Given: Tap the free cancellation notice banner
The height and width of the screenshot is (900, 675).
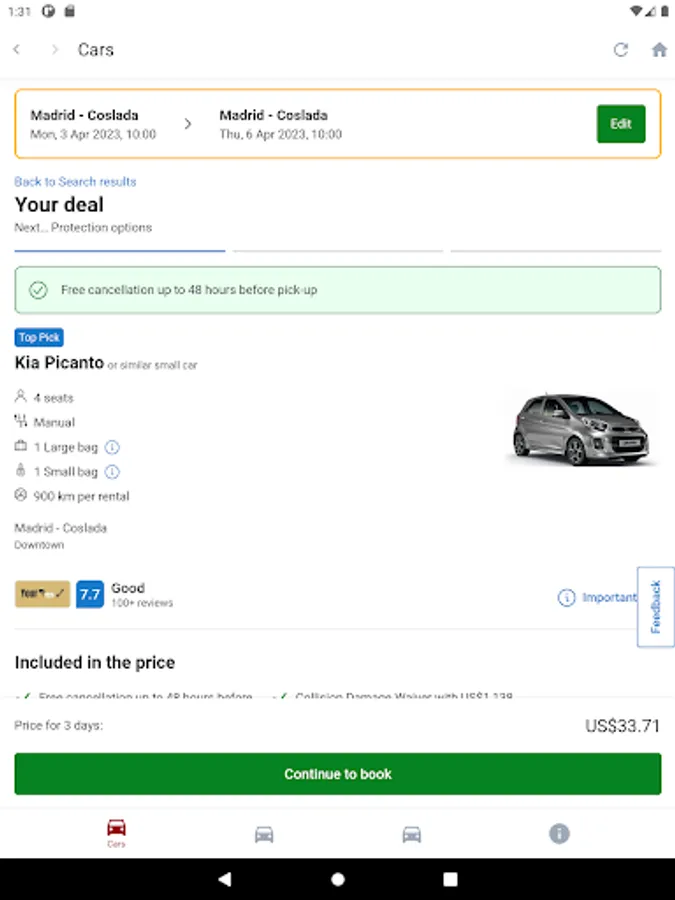Looking at the screenshot, I should 337,290.
